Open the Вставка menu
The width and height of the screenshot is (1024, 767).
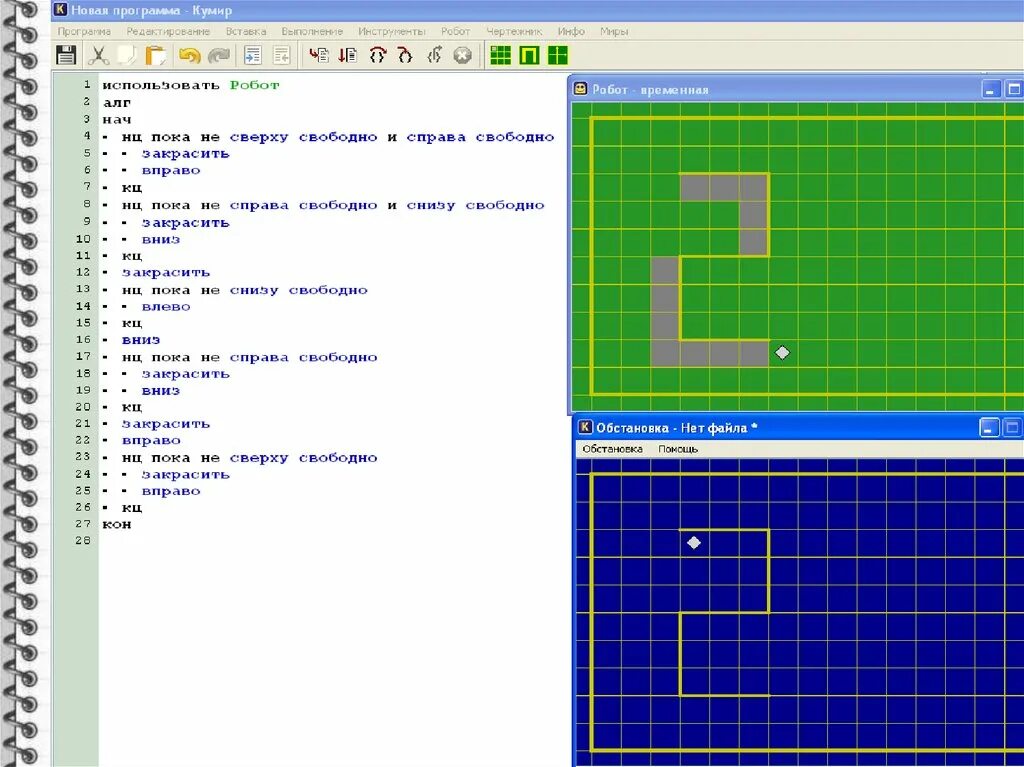(x=246, y=31)
